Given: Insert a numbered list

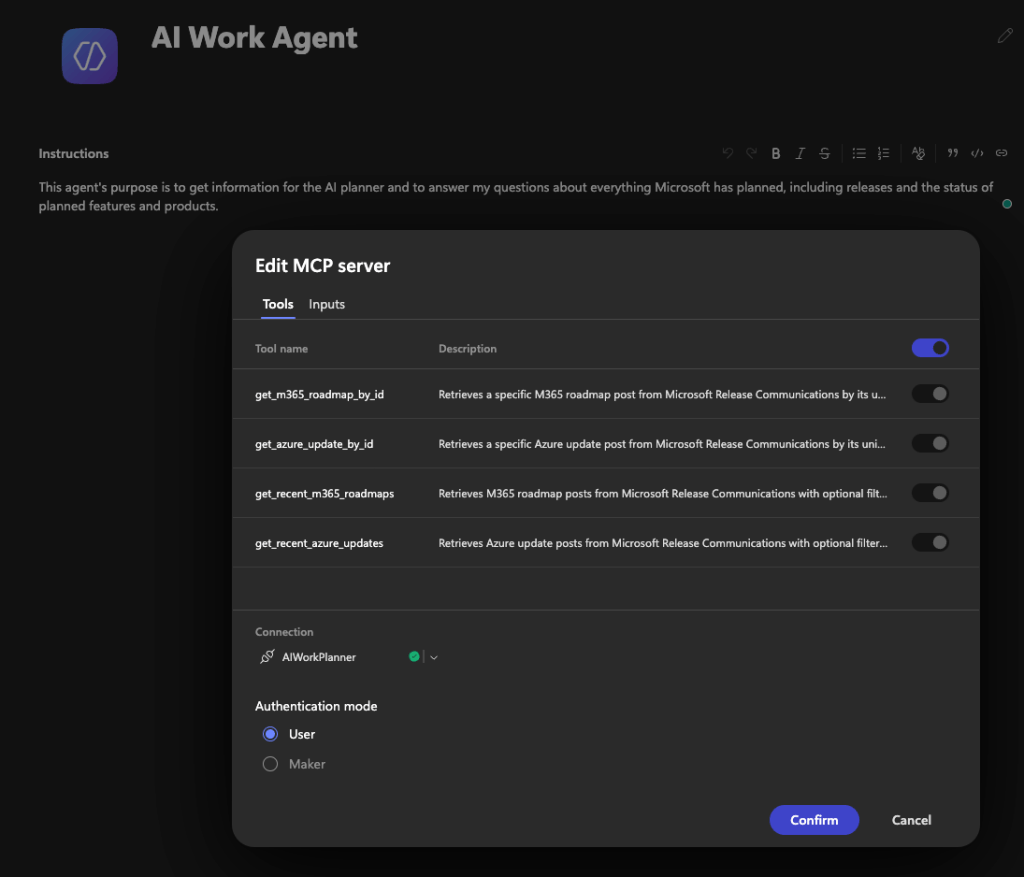Looking at the screenshot, I should (x=884, y=153).
